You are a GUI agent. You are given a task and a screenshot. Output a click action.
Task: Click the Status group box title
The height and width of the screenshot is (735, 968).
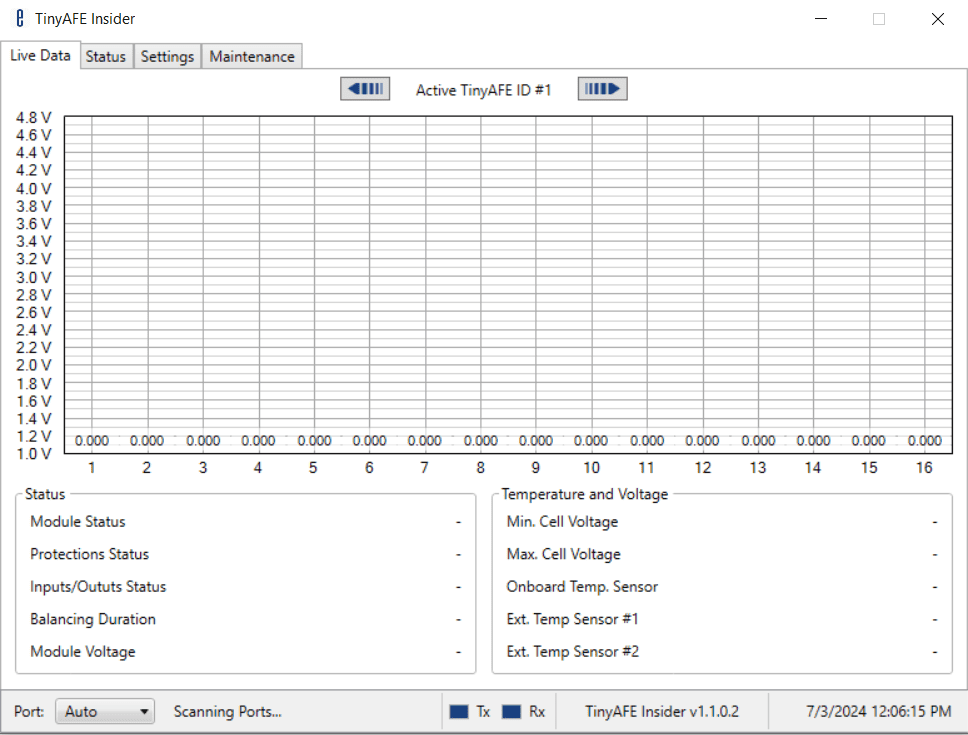[45, 494]
